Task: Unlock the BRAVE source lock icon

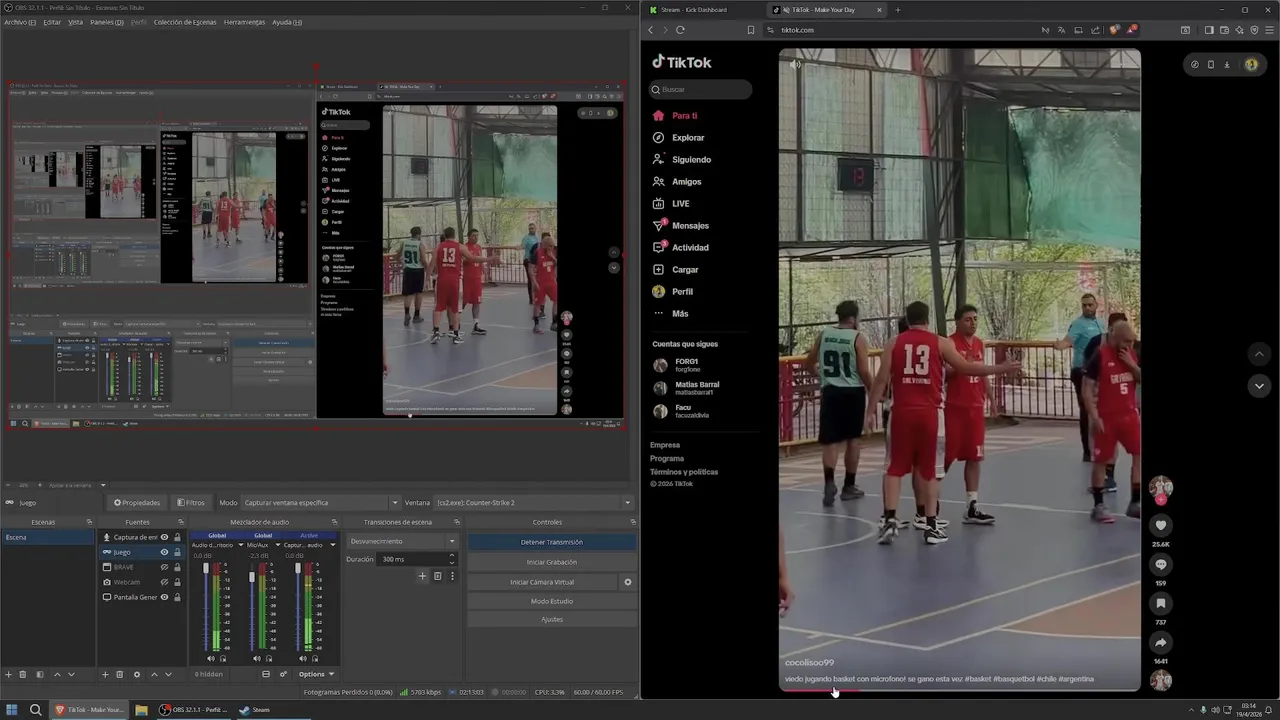Action: pos(177,567)
